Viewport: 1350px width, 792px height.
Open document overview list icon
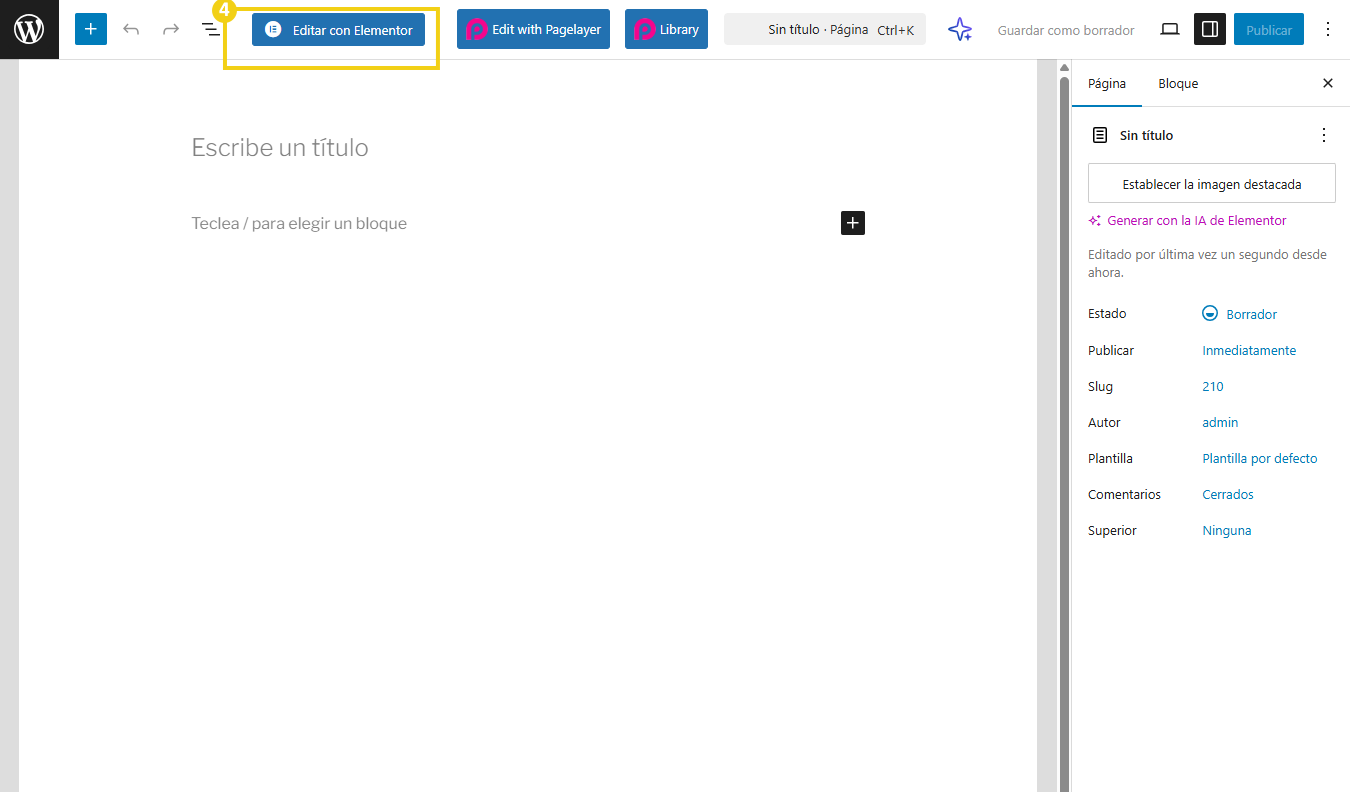click(x=211, y=31)
